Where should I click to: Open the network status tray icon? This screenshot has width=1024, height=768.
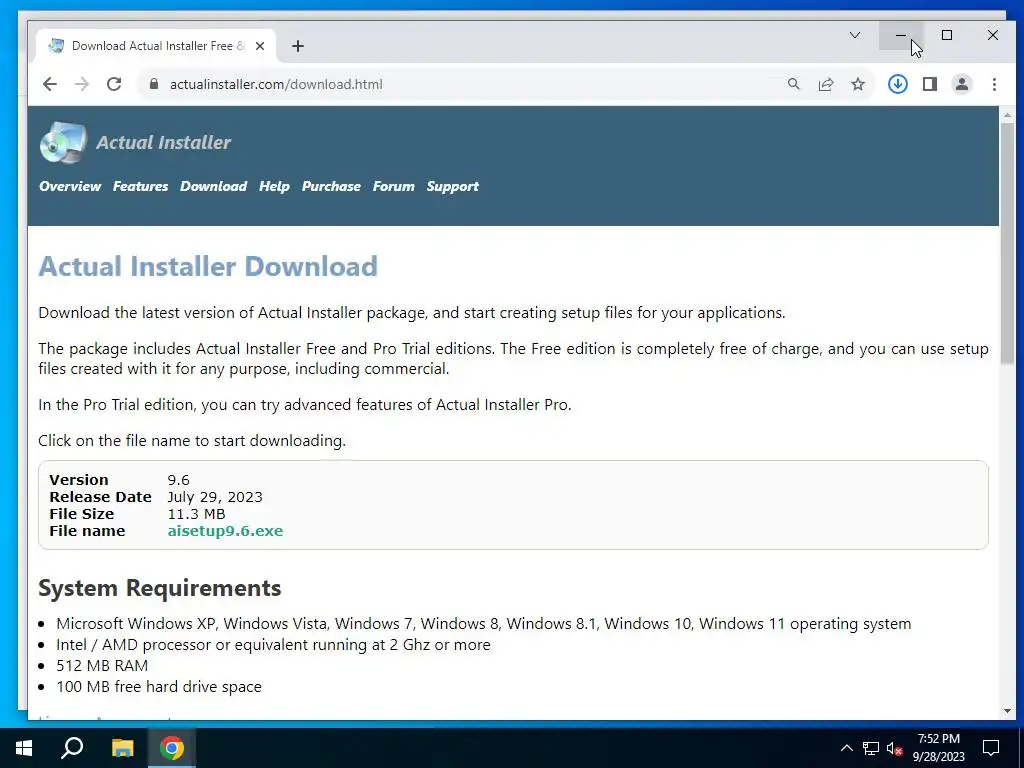click(x=871, y=748)
